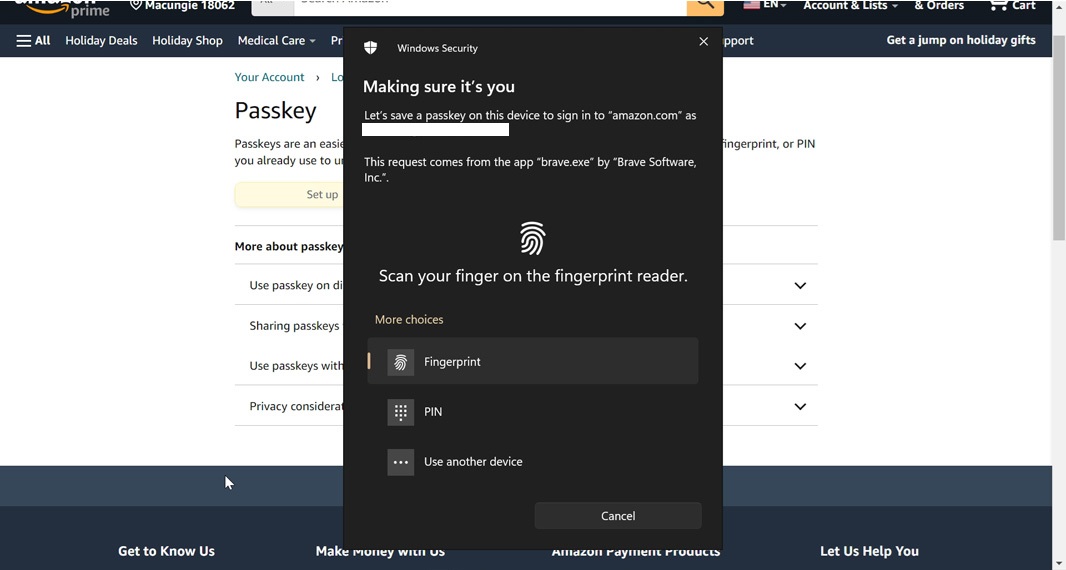Choose the PIN keypad icon option
Viewport: 1066px width, 570px height.
401,412
